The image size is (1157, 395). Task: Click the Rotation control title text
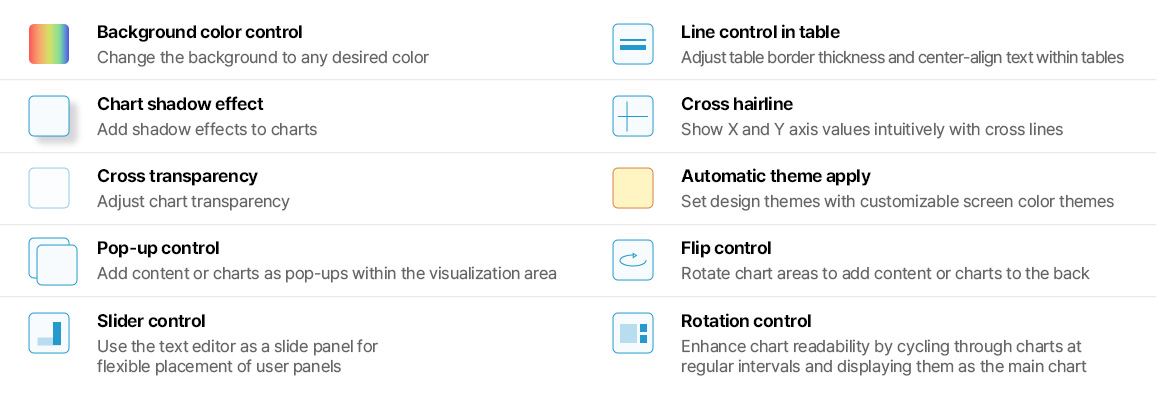(746, 321)
